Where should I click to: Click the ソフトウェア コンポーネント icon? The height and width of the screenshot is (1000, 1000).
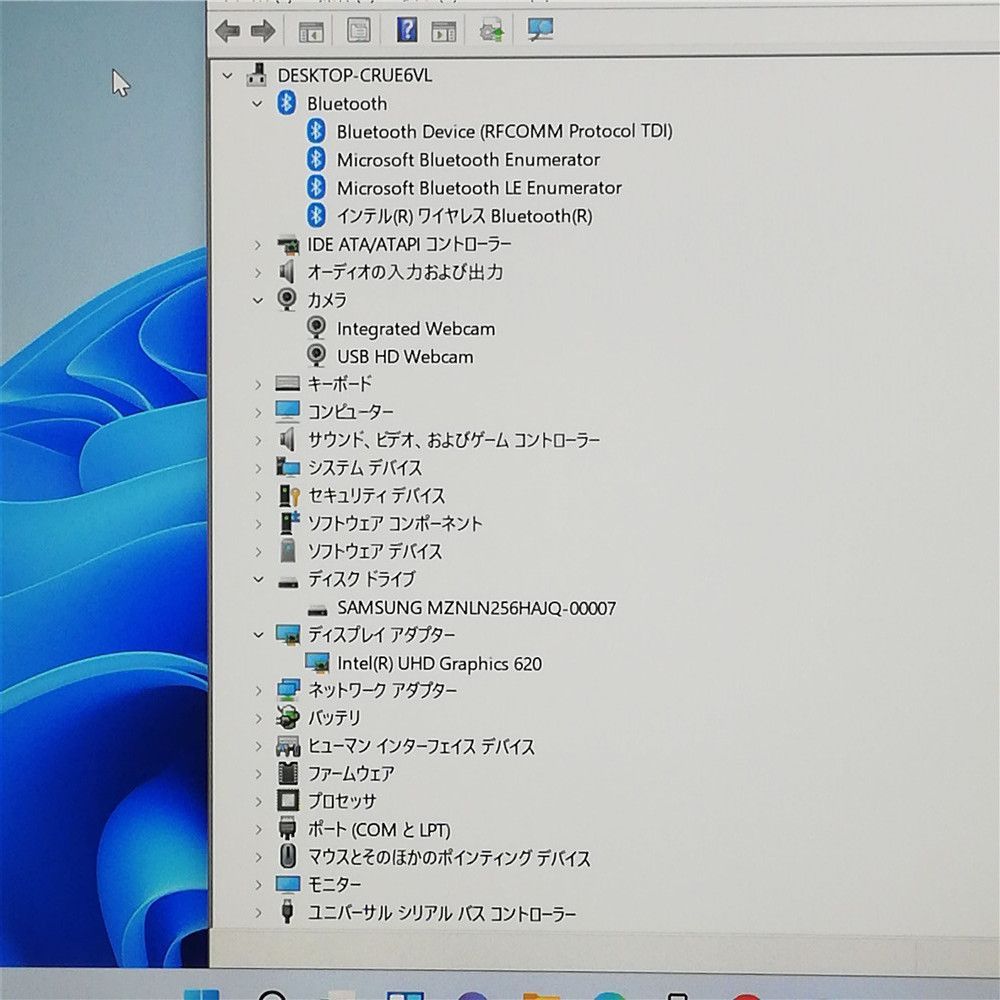(290, 523)
